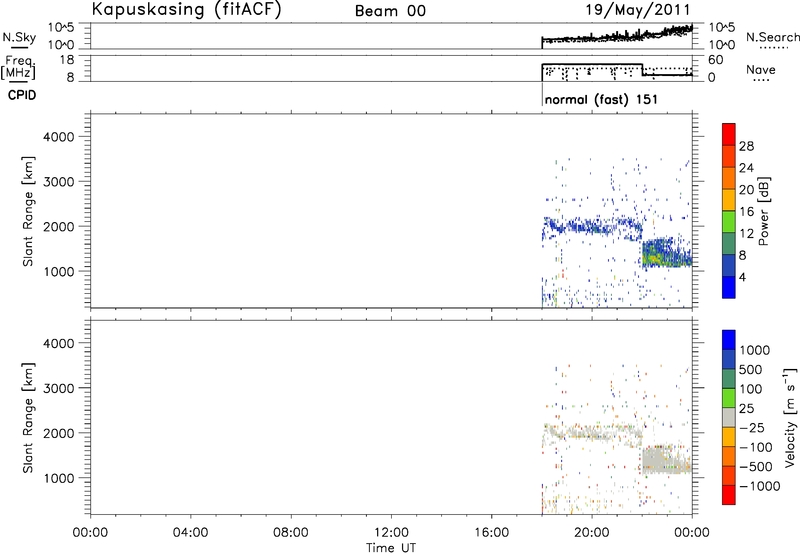This screenshot has height=554, width=800.
Task: Click the '60' Nave axis label
Action: point(716,60)
